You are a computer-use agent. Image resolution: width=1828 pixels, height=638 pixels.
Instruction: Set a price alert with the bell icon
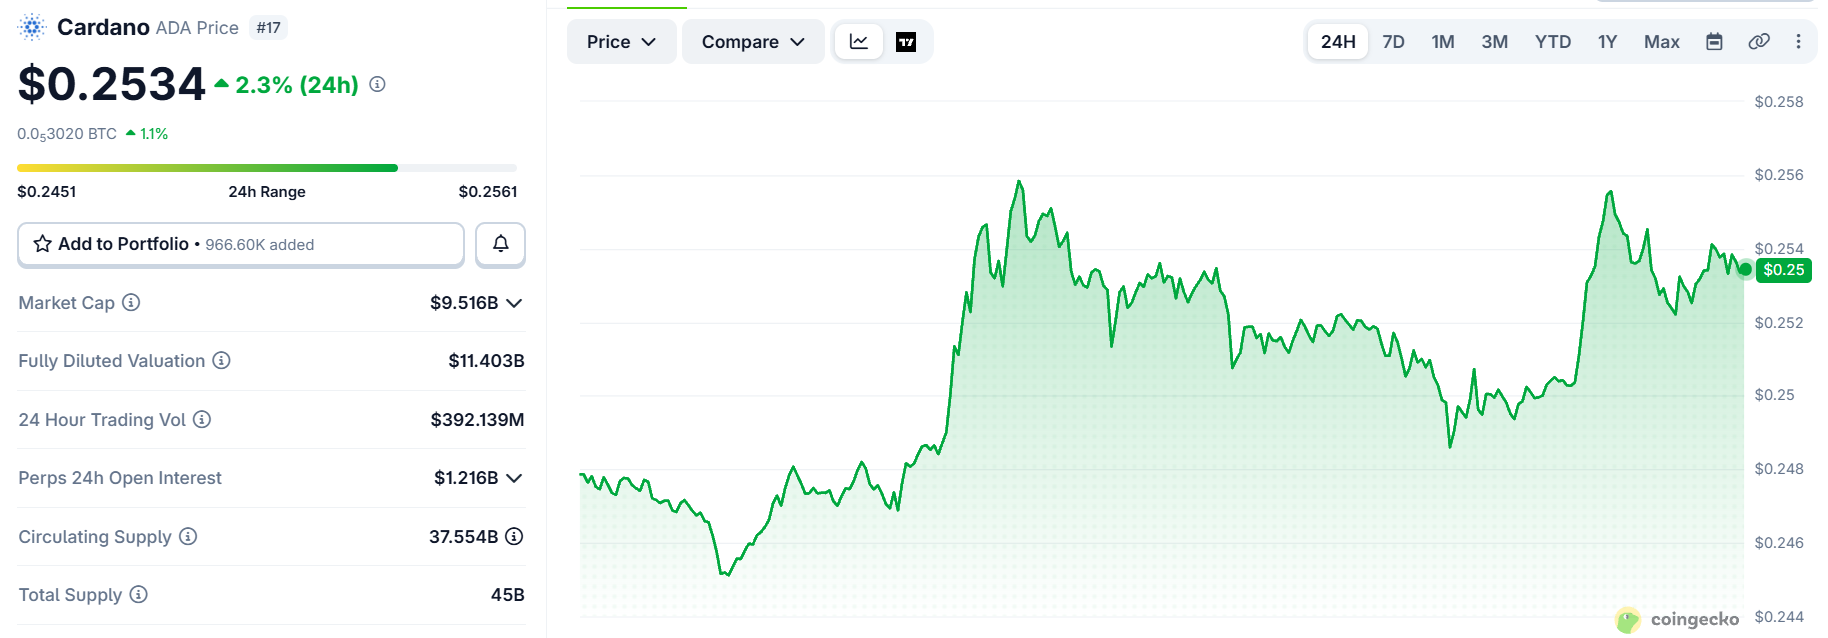click(x=500, y=244)
